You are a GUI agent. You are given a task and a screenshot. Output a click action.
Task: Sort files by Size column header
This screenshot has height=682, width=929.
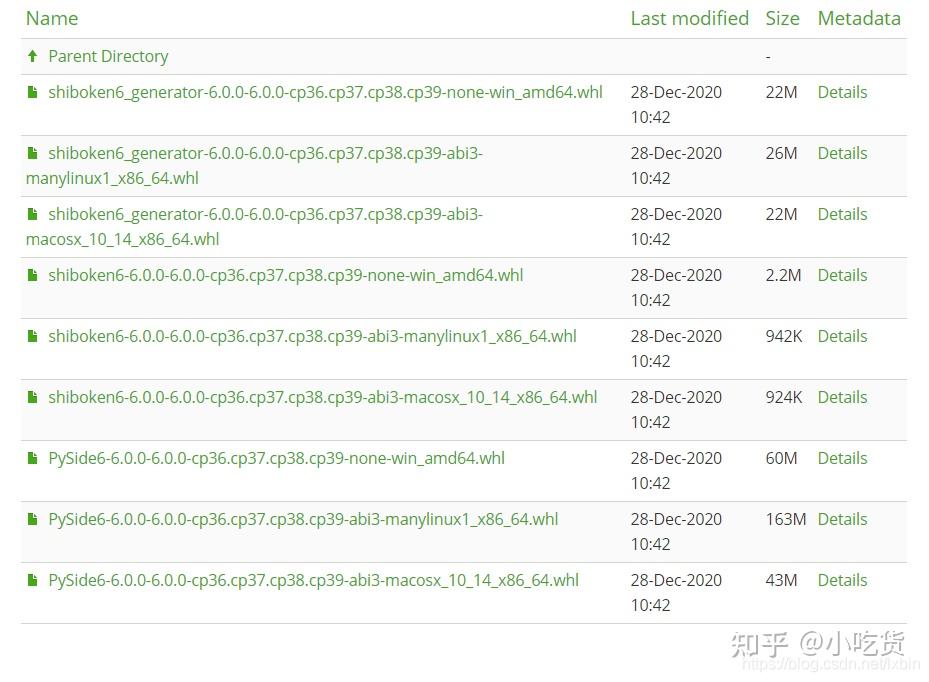[x=782, y=18]
